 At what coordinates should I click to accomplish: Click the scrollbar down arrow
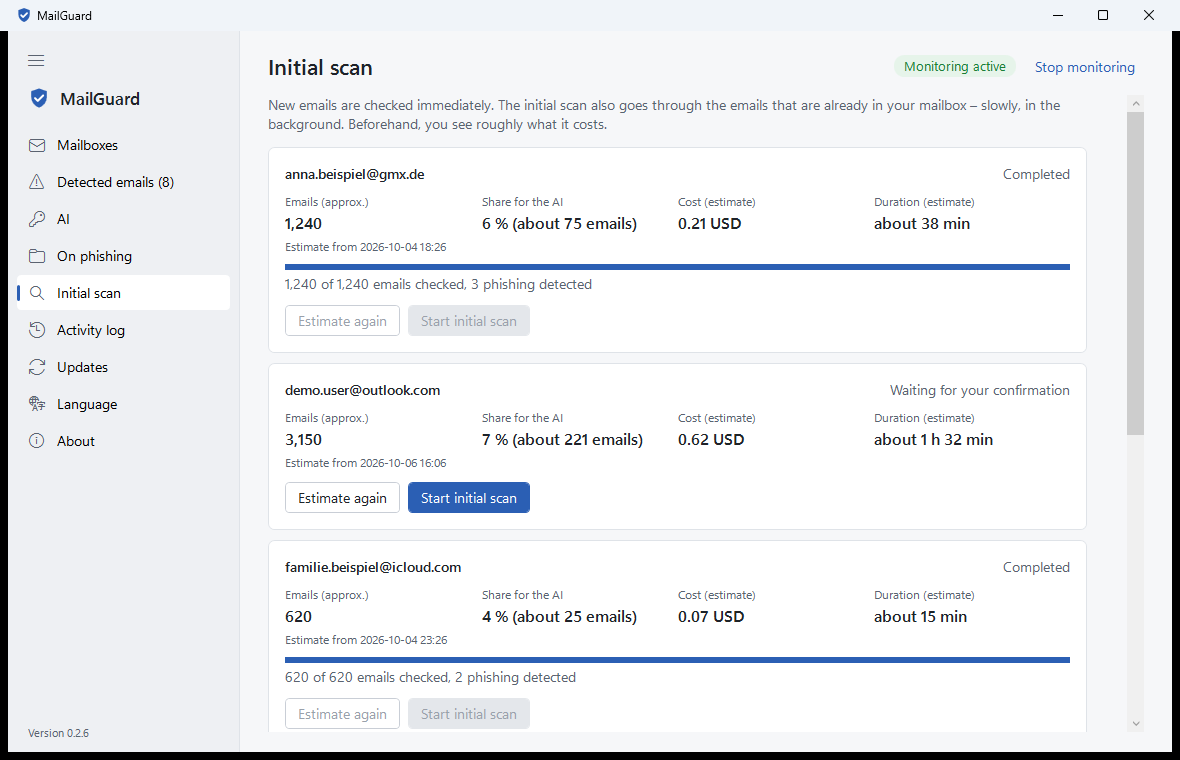pos(1136,724)
